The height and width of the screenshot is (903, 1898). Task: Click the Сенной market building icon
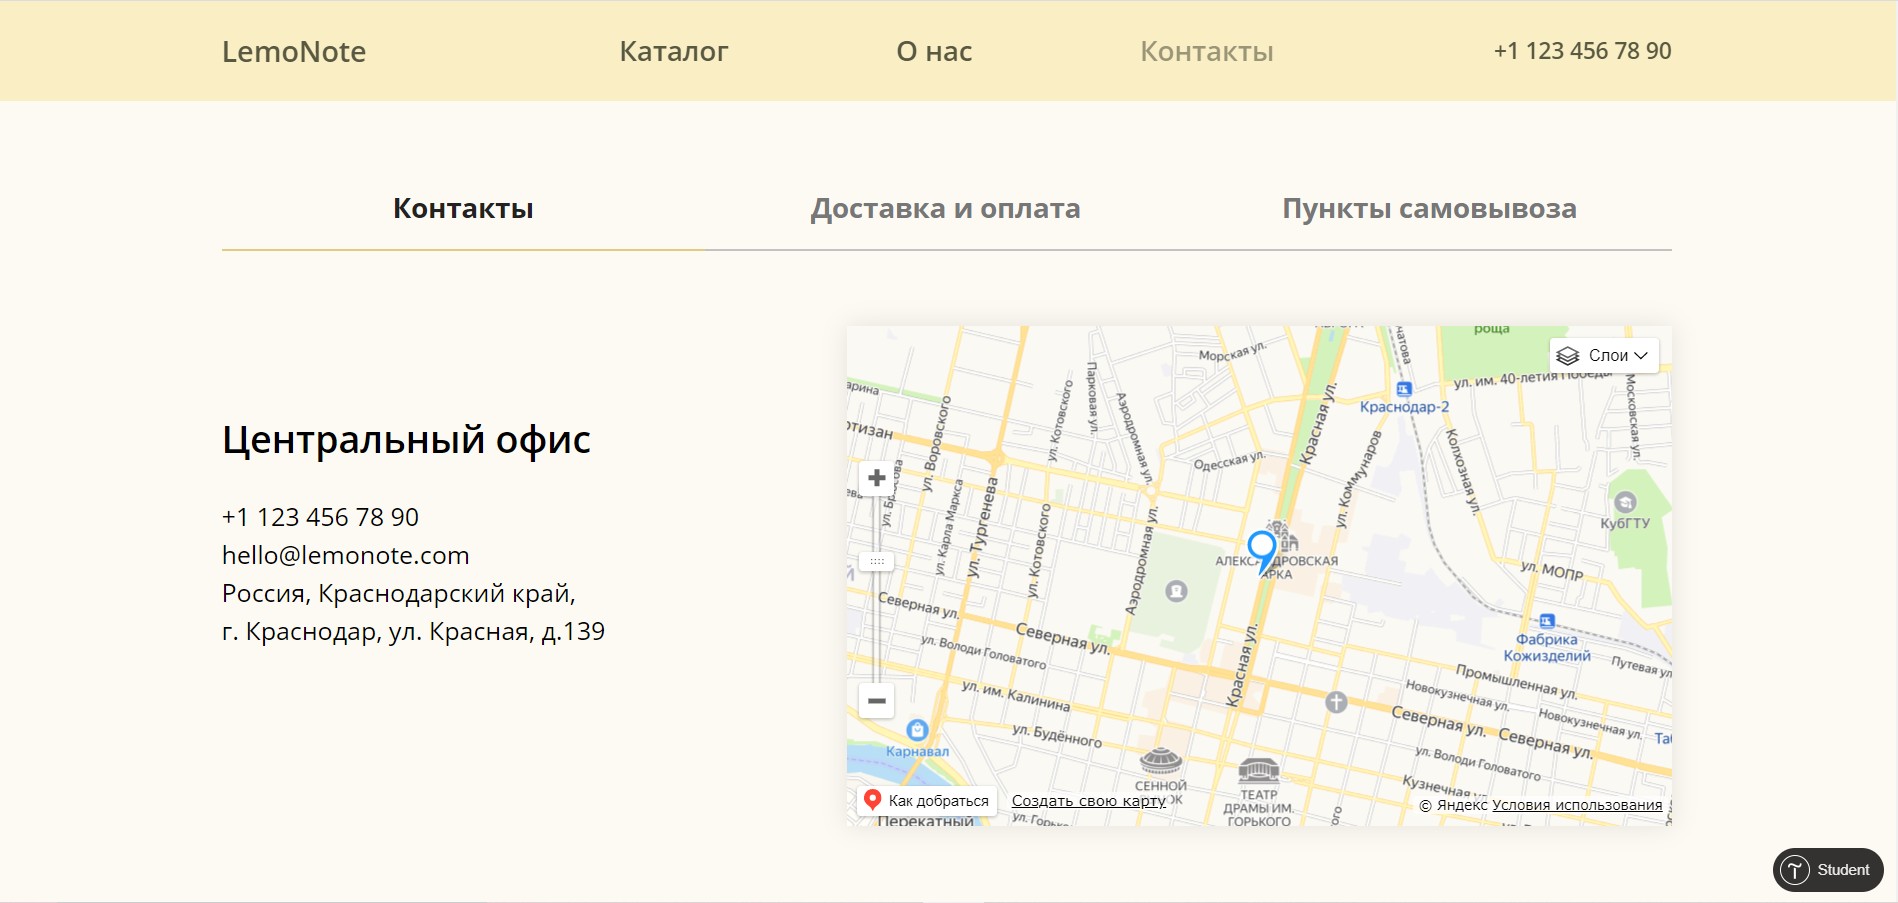(x=1161, y=761)
